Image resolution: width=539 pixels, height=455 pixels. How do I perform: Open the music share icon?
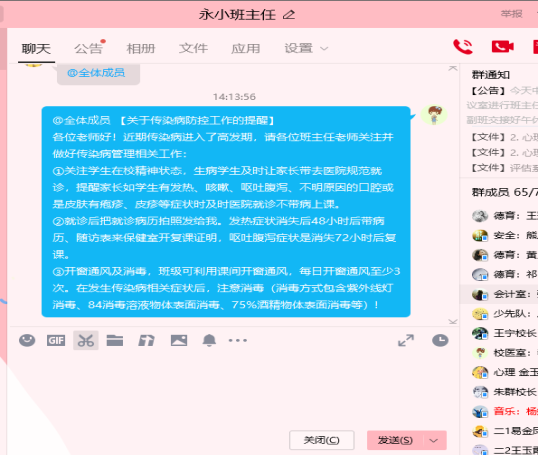tap(146, 340)
